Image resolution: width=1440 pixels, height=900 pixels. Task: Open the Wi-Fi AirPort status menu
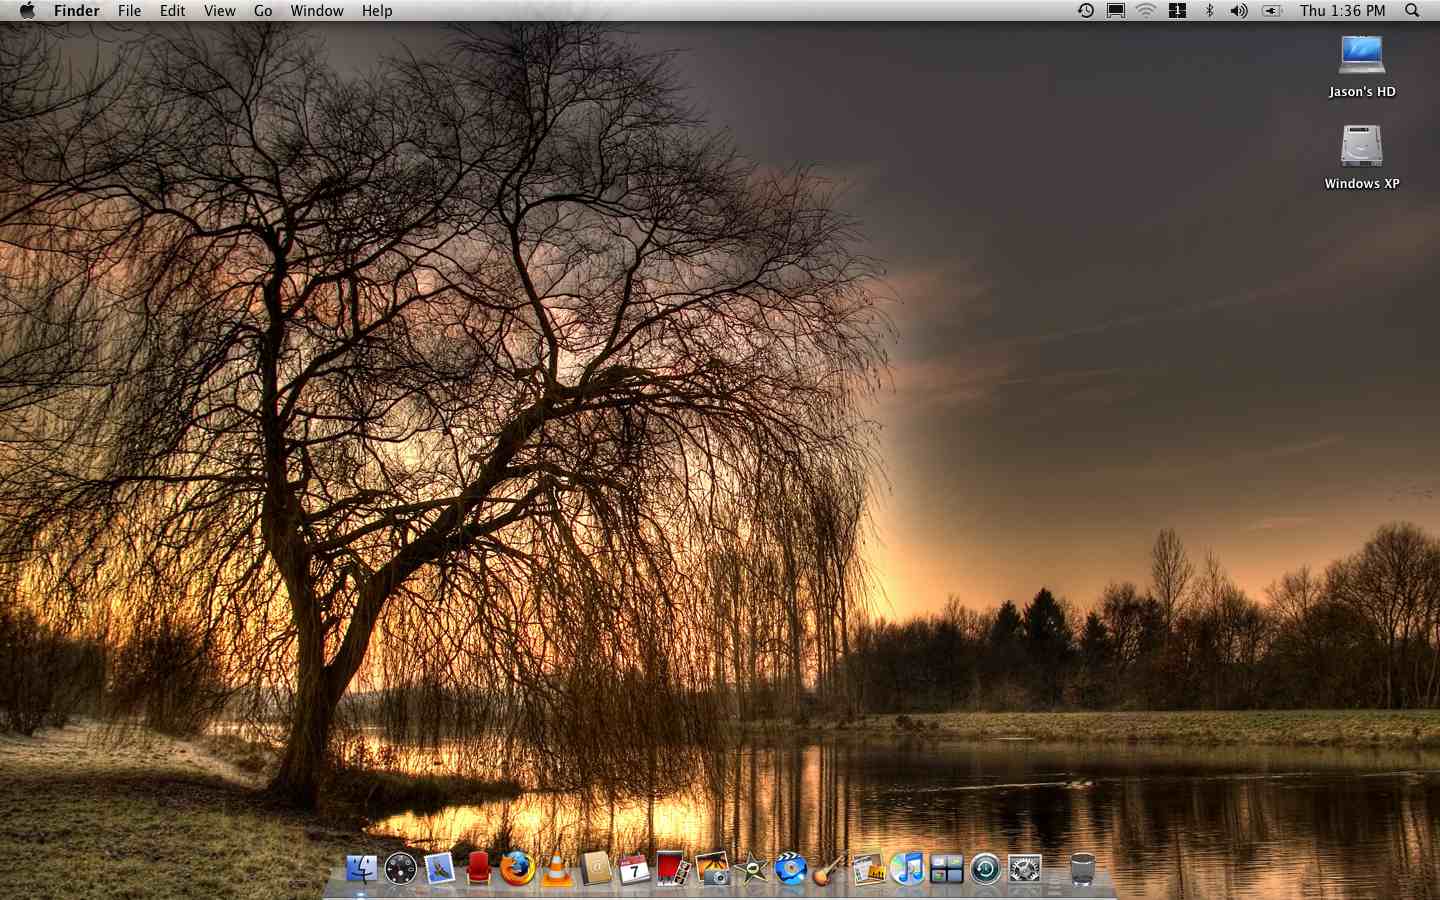click(1146, 11)
